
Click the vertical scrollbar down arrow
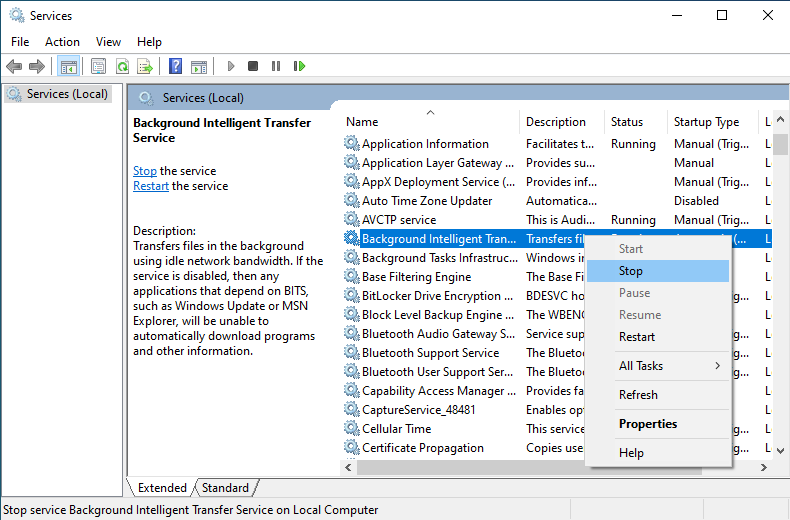coord(780,450)
